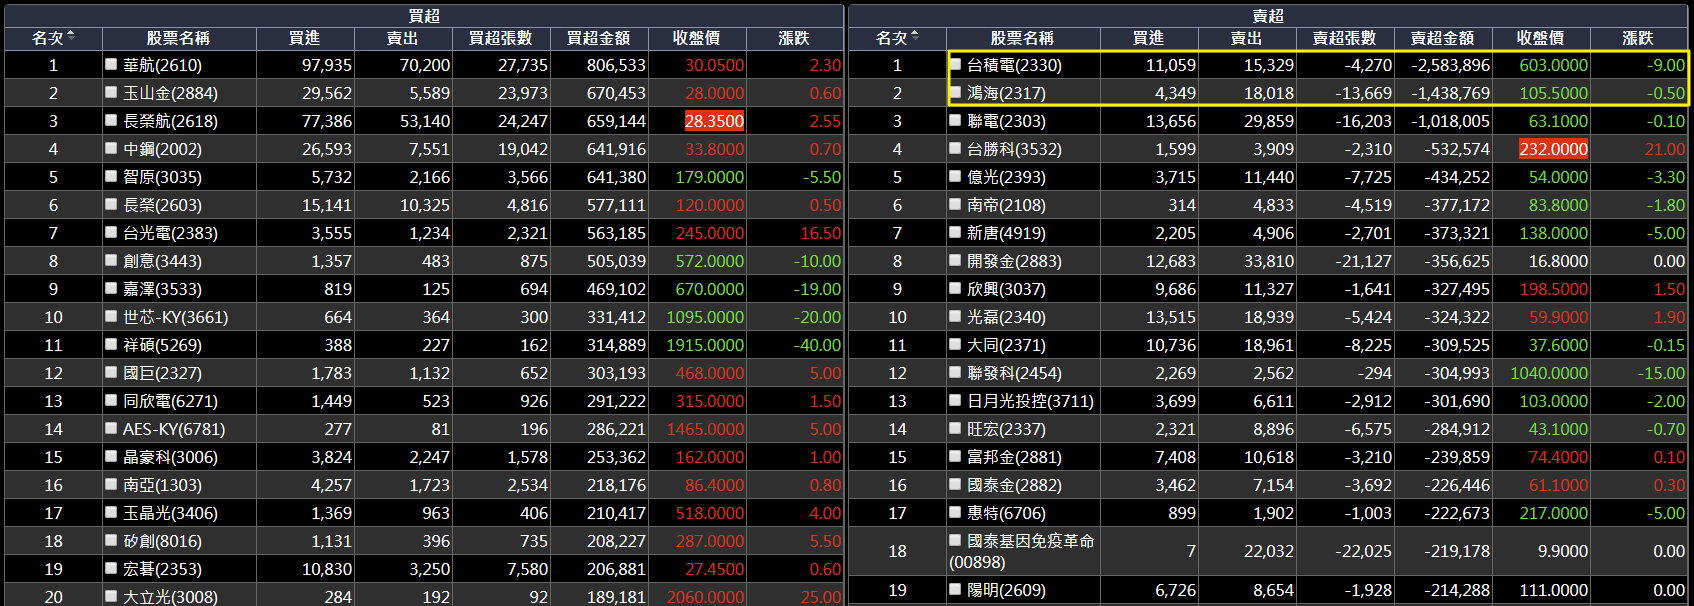Click the highlighted closing price 28.3500
The width and height of the screenshot is (1694, 606).
[714, 121]
